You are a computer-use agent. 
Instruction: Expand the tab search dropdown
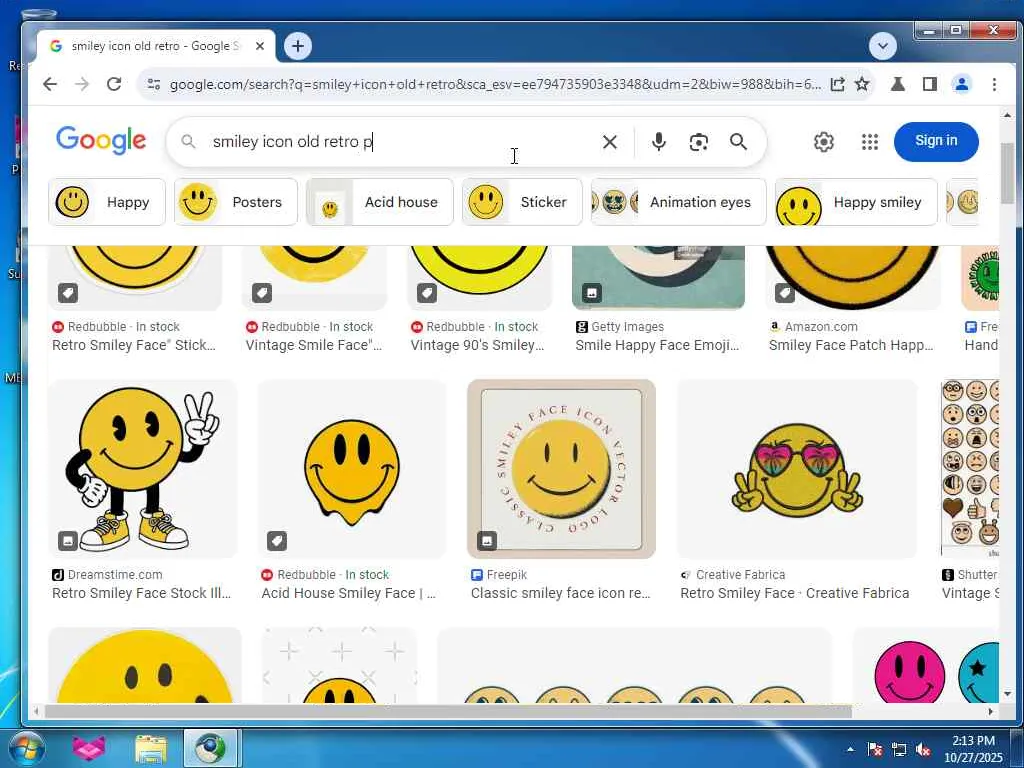click(882, 46)
